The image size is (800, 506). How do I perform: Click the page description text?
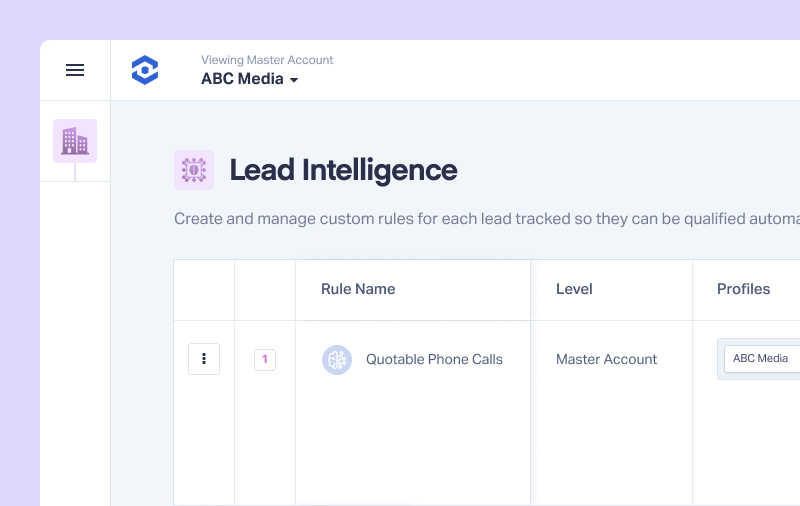487,219
